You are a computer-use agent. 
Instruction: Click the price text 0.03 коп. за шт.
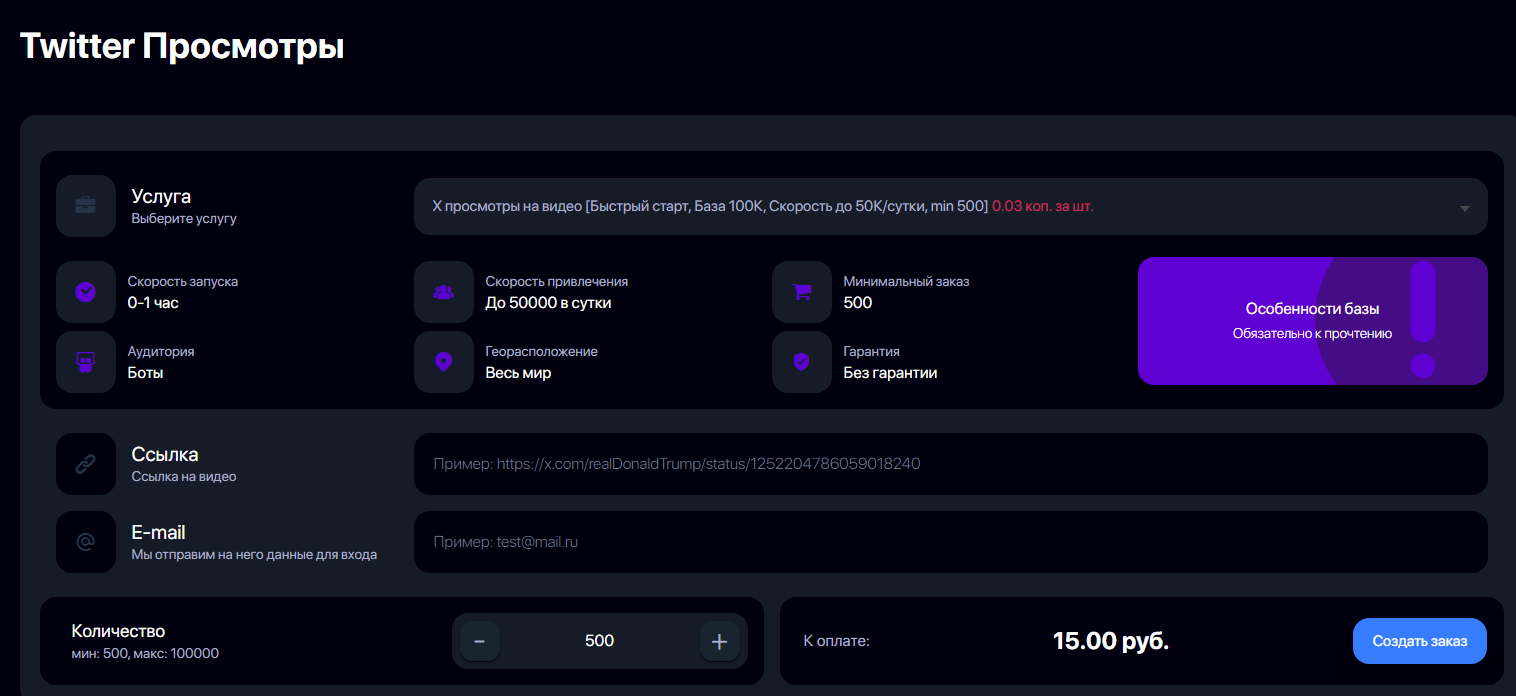pos(1043,207)
